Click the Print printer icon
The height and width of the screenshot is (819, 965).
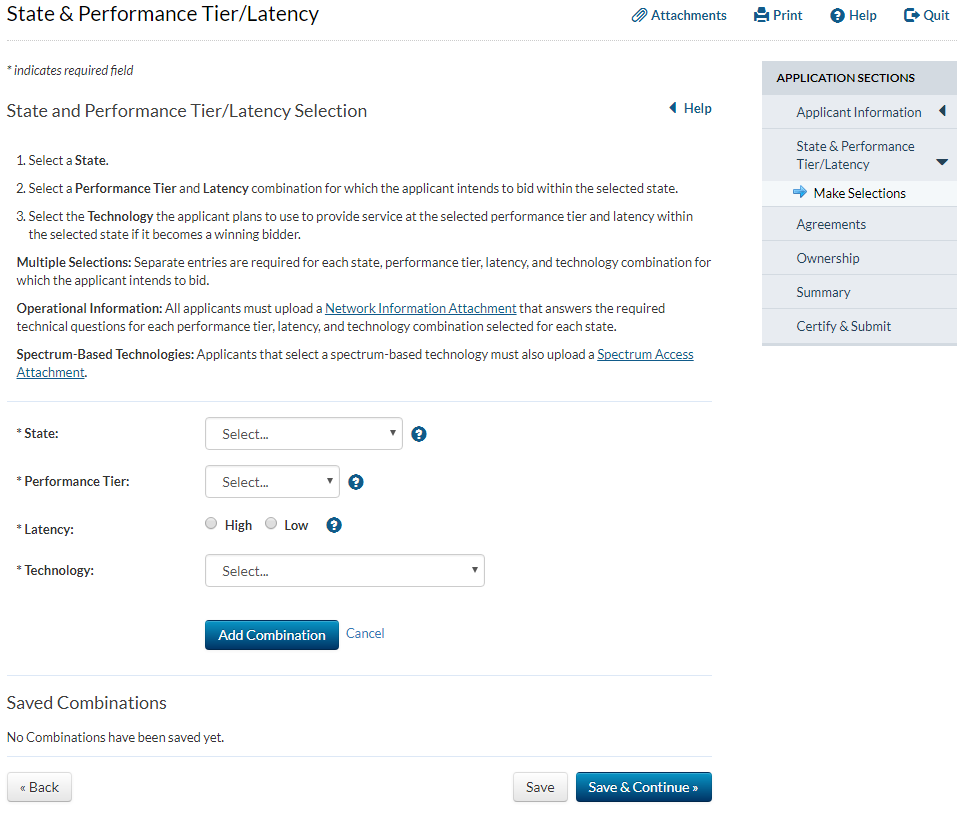(x=761, y=16)
